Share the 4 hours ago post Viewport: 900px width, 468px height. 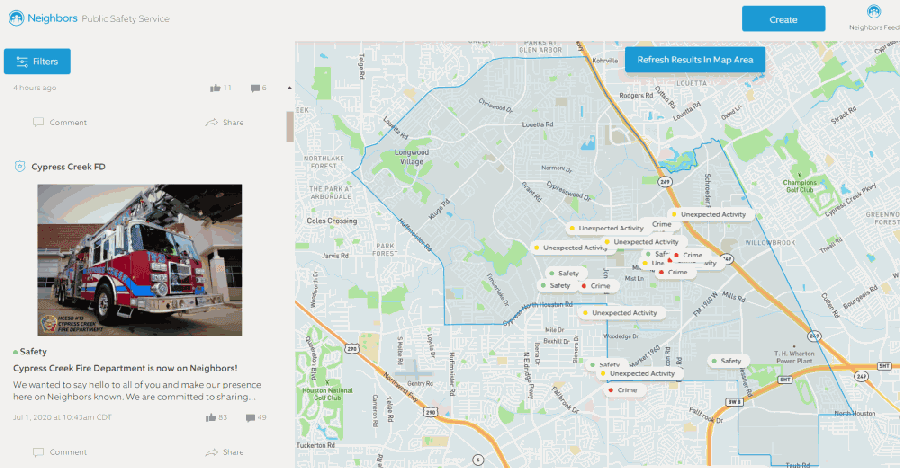click(224, 122)
